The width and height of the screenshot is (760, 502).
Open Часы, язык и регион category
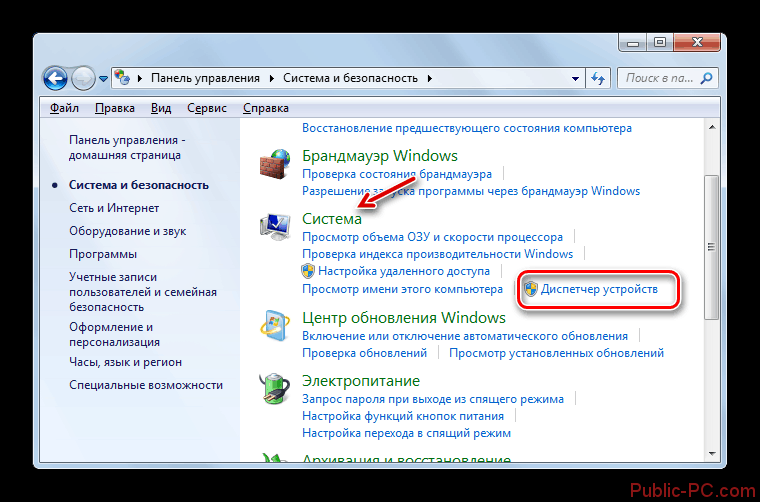[x=125, y=362]
